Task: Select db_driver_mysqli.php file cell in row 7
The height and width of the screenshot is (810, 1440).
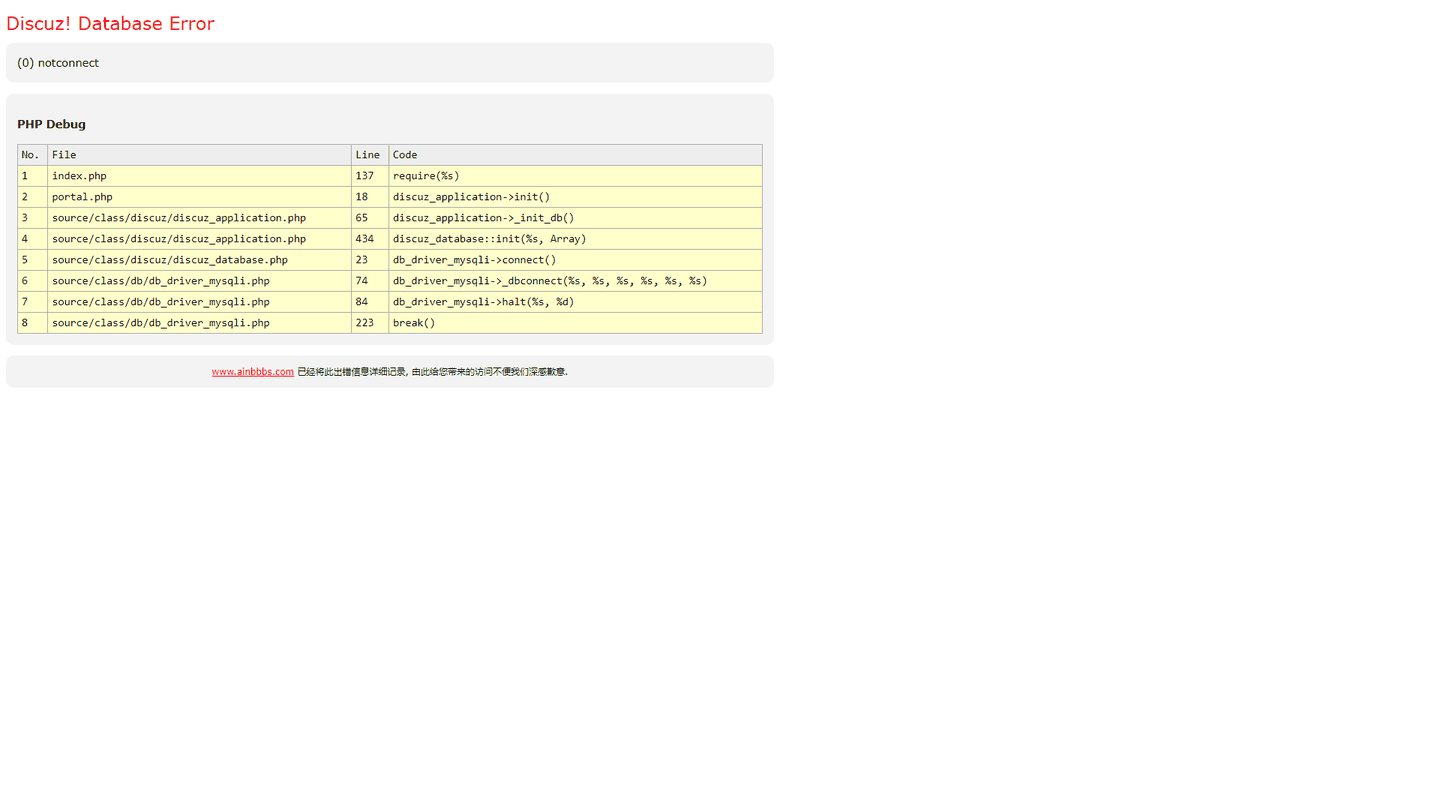Action: 199,302
